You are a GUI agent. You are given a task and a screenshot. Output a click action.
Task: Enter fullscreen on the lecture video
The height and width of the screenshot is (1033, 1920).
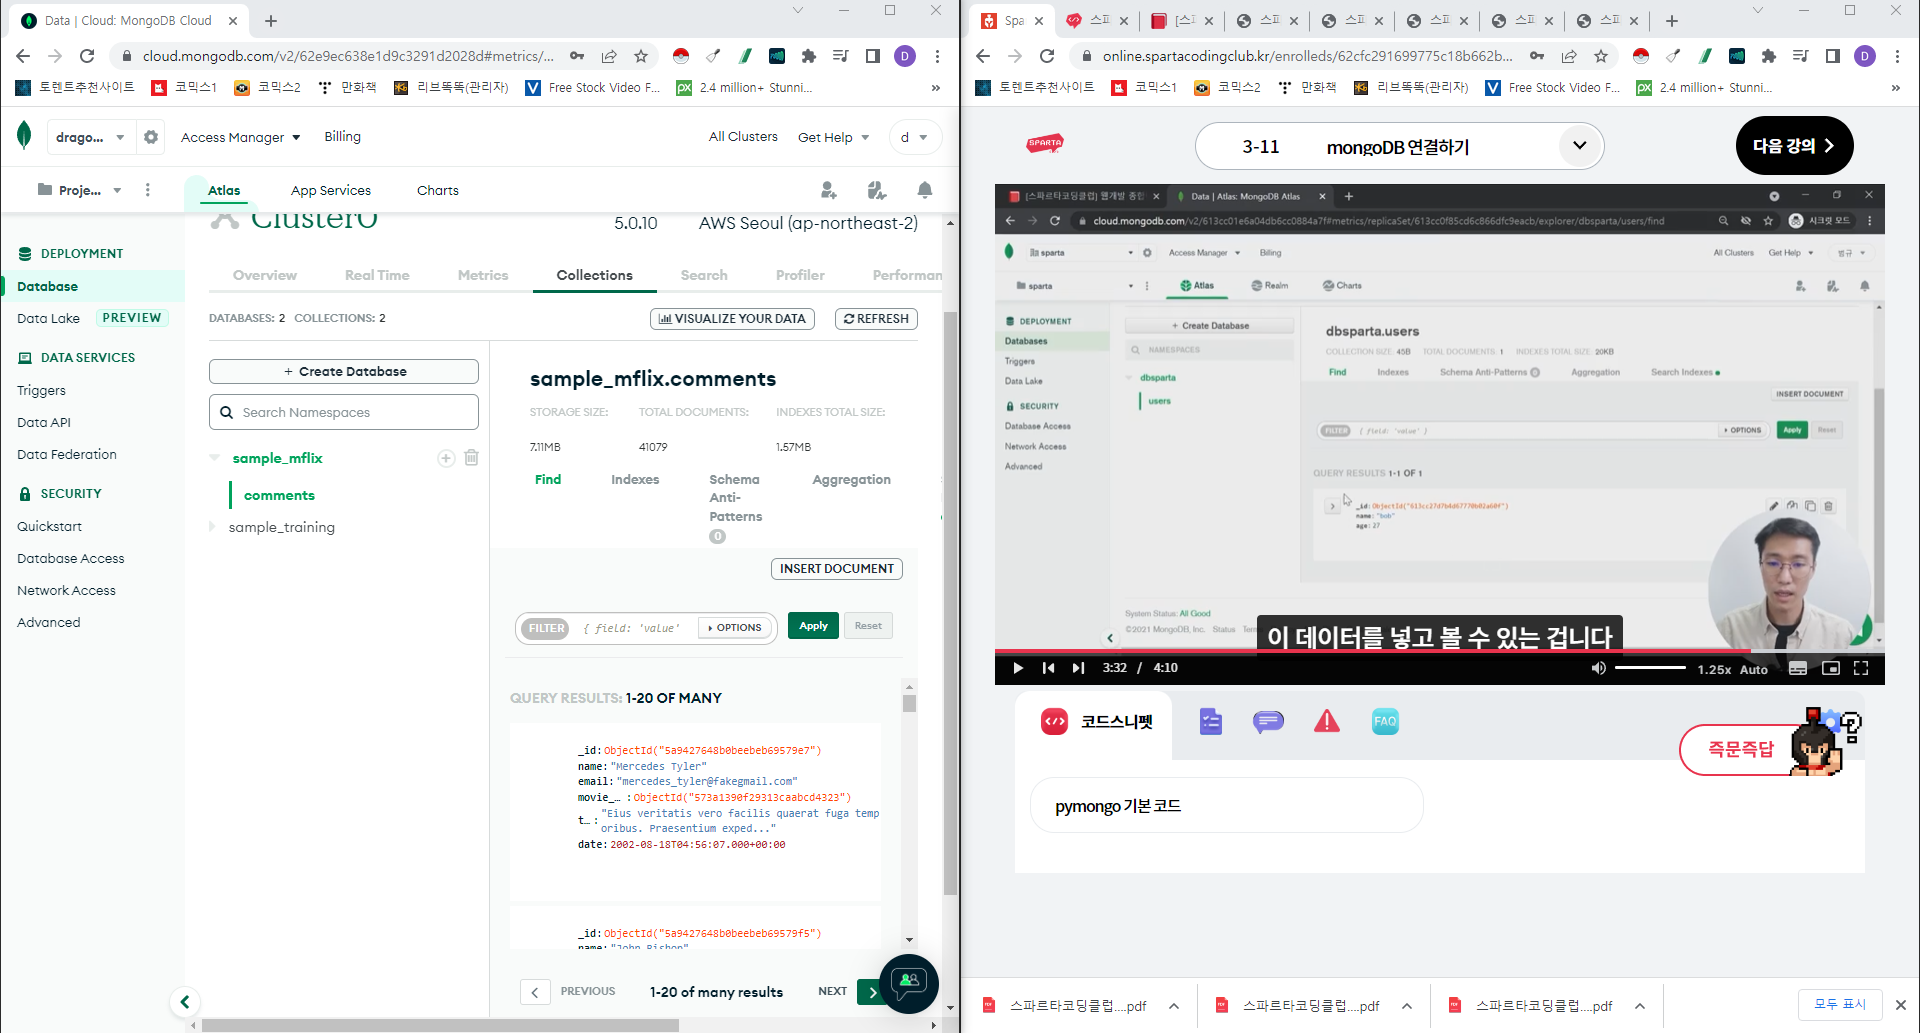tap(1861, 668)
